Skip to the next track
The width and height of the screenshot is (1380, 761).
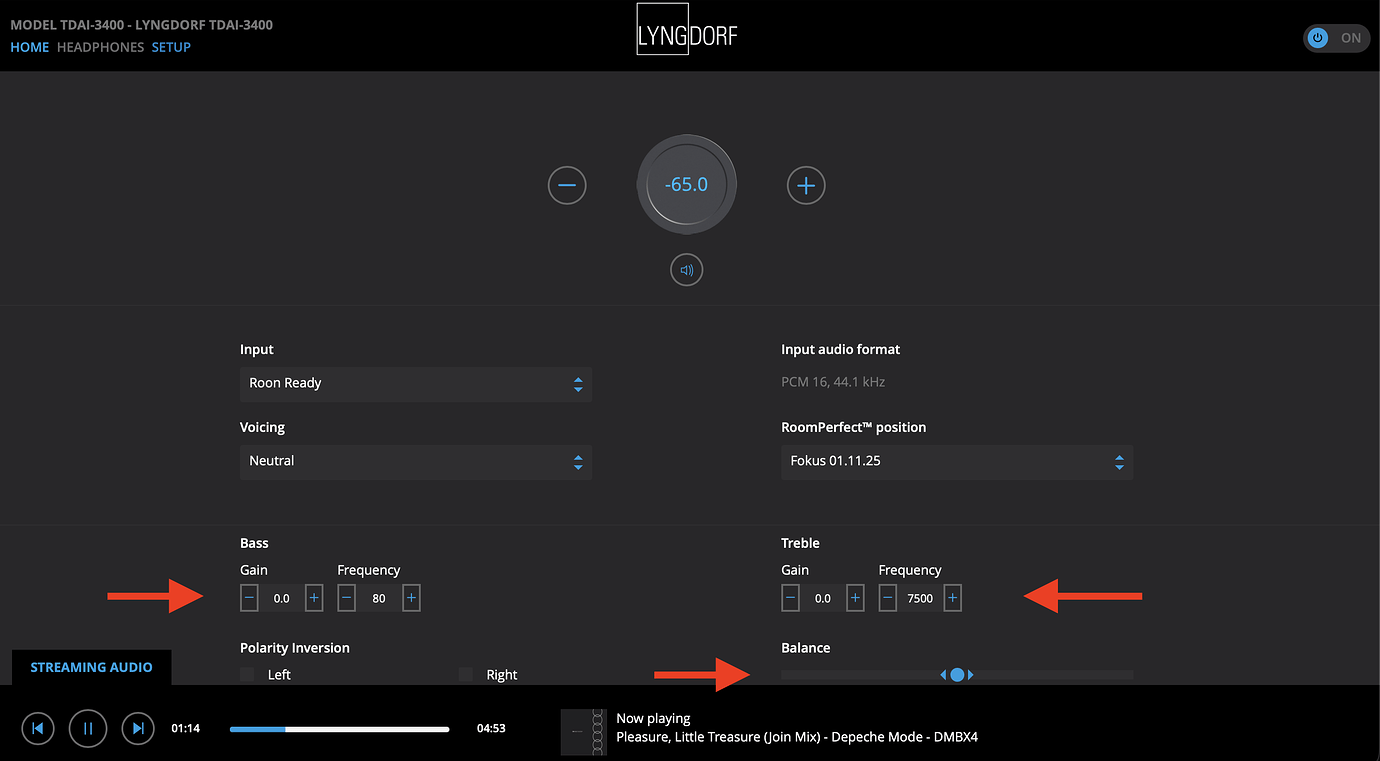(x=139, y=728)
